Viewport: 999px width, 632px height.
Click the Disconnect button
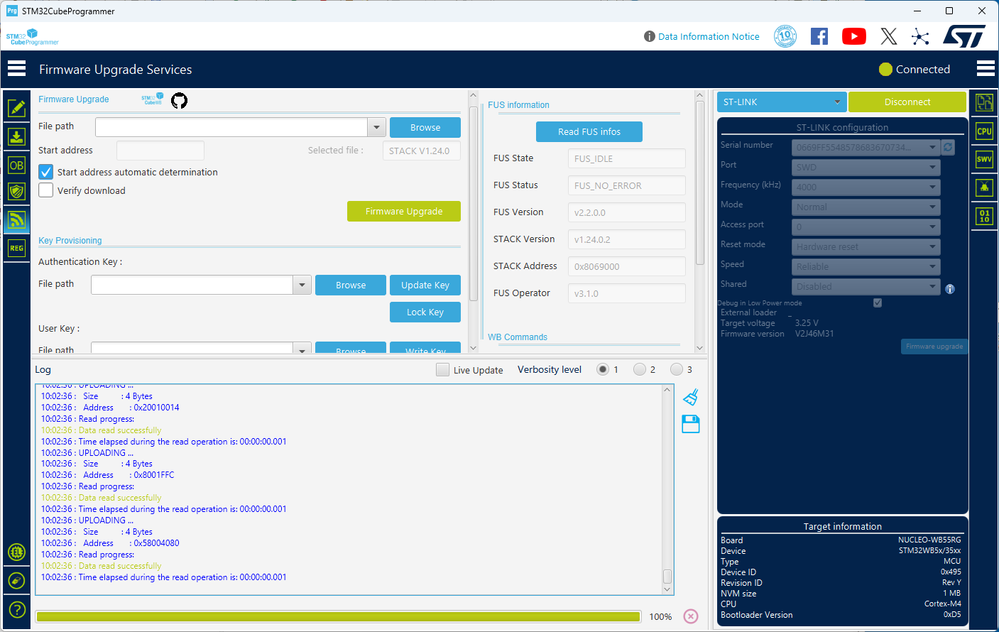pyautogui.click(x=907, y=102)
